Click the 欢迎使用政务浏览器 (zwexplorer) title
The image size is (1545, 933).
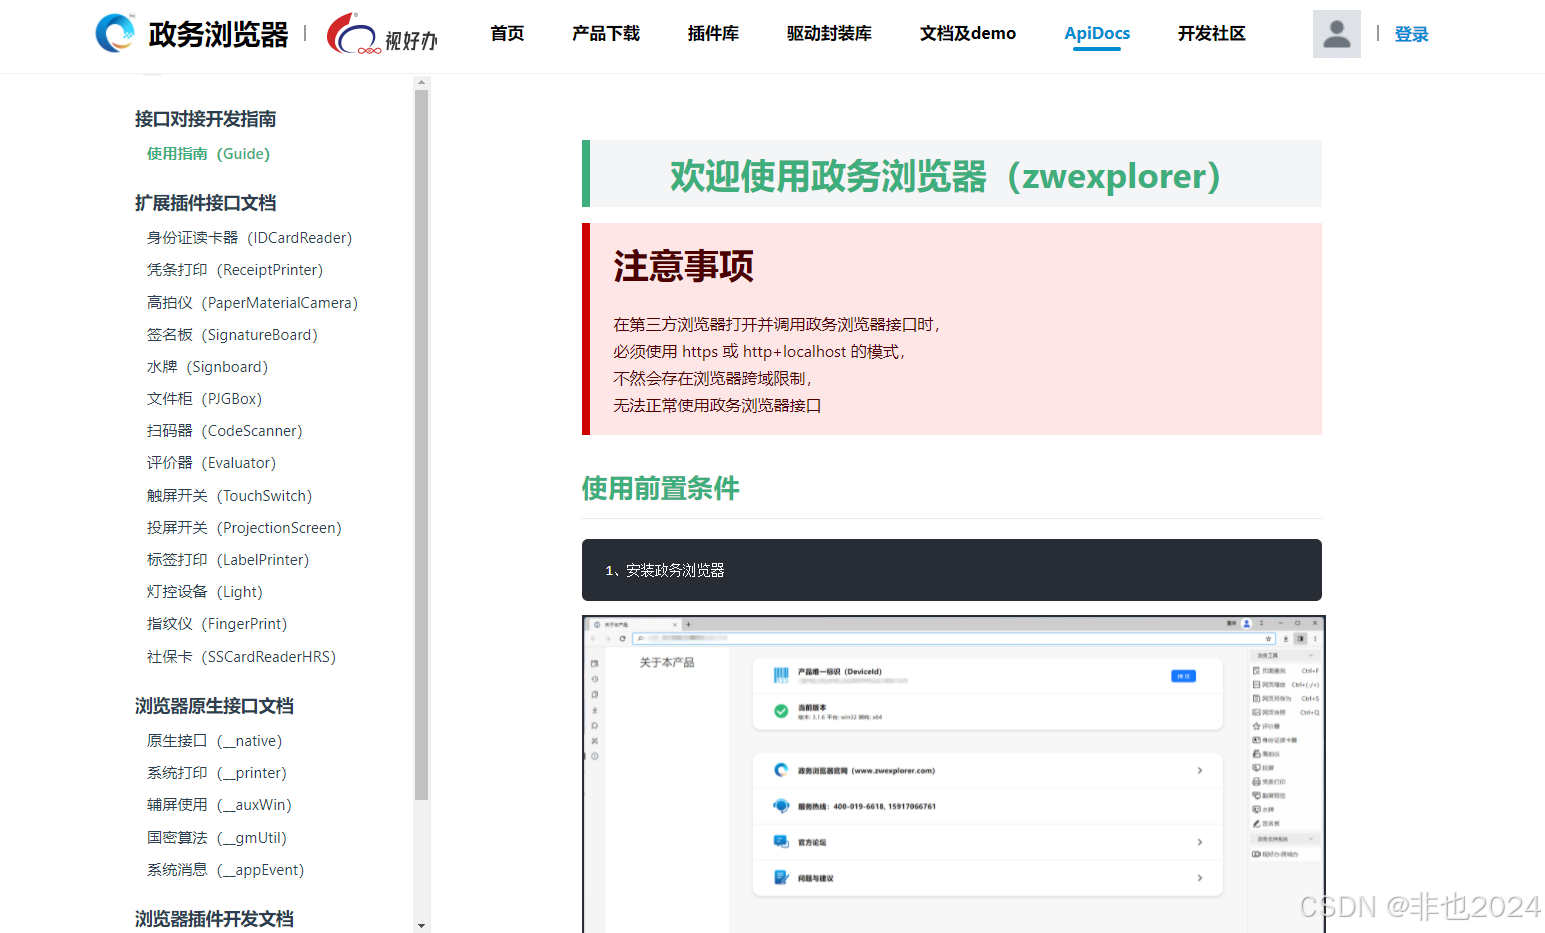click(945, 176)
